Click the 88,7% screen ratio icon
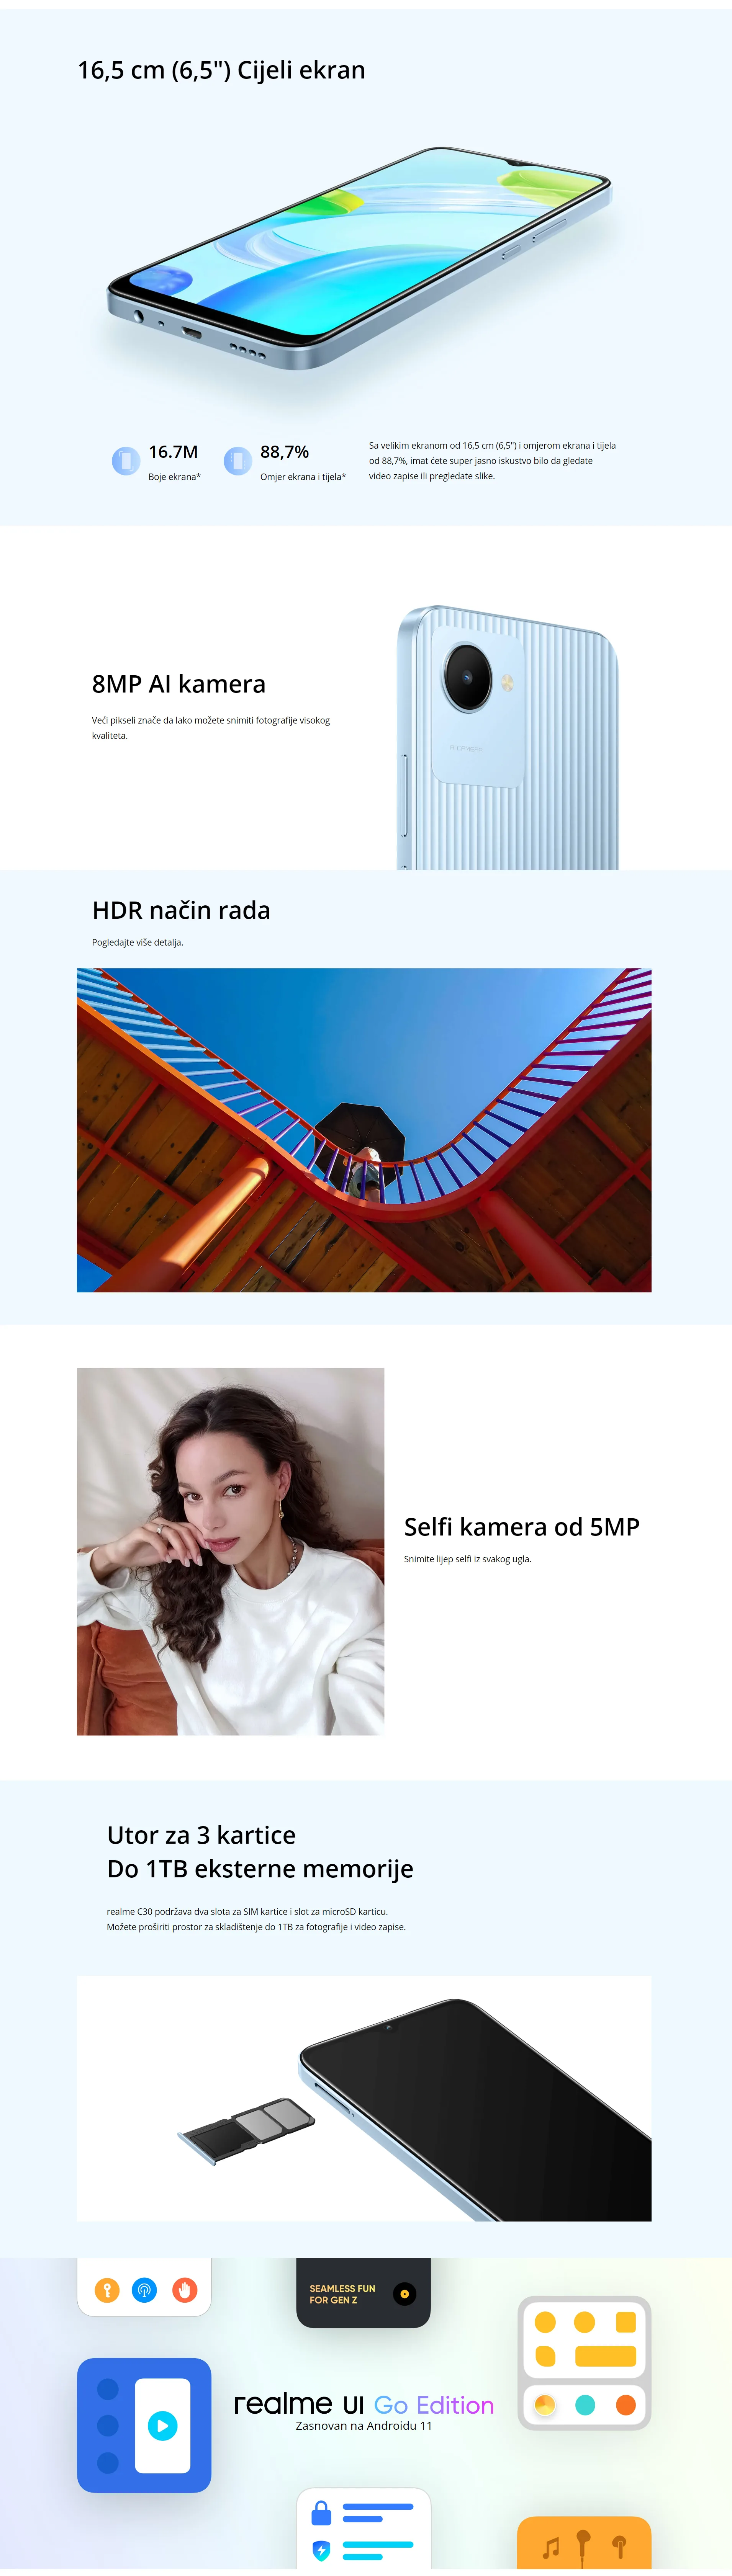This screenshot has height=2576, width=732. pos(238,461)
